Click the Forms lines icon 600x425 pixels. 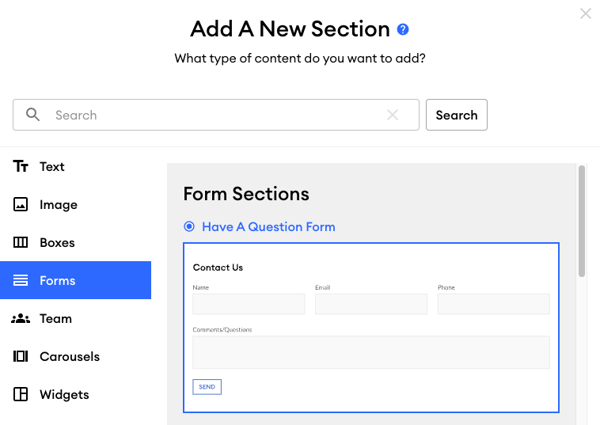pyautogui.click(x=20, y=280)
